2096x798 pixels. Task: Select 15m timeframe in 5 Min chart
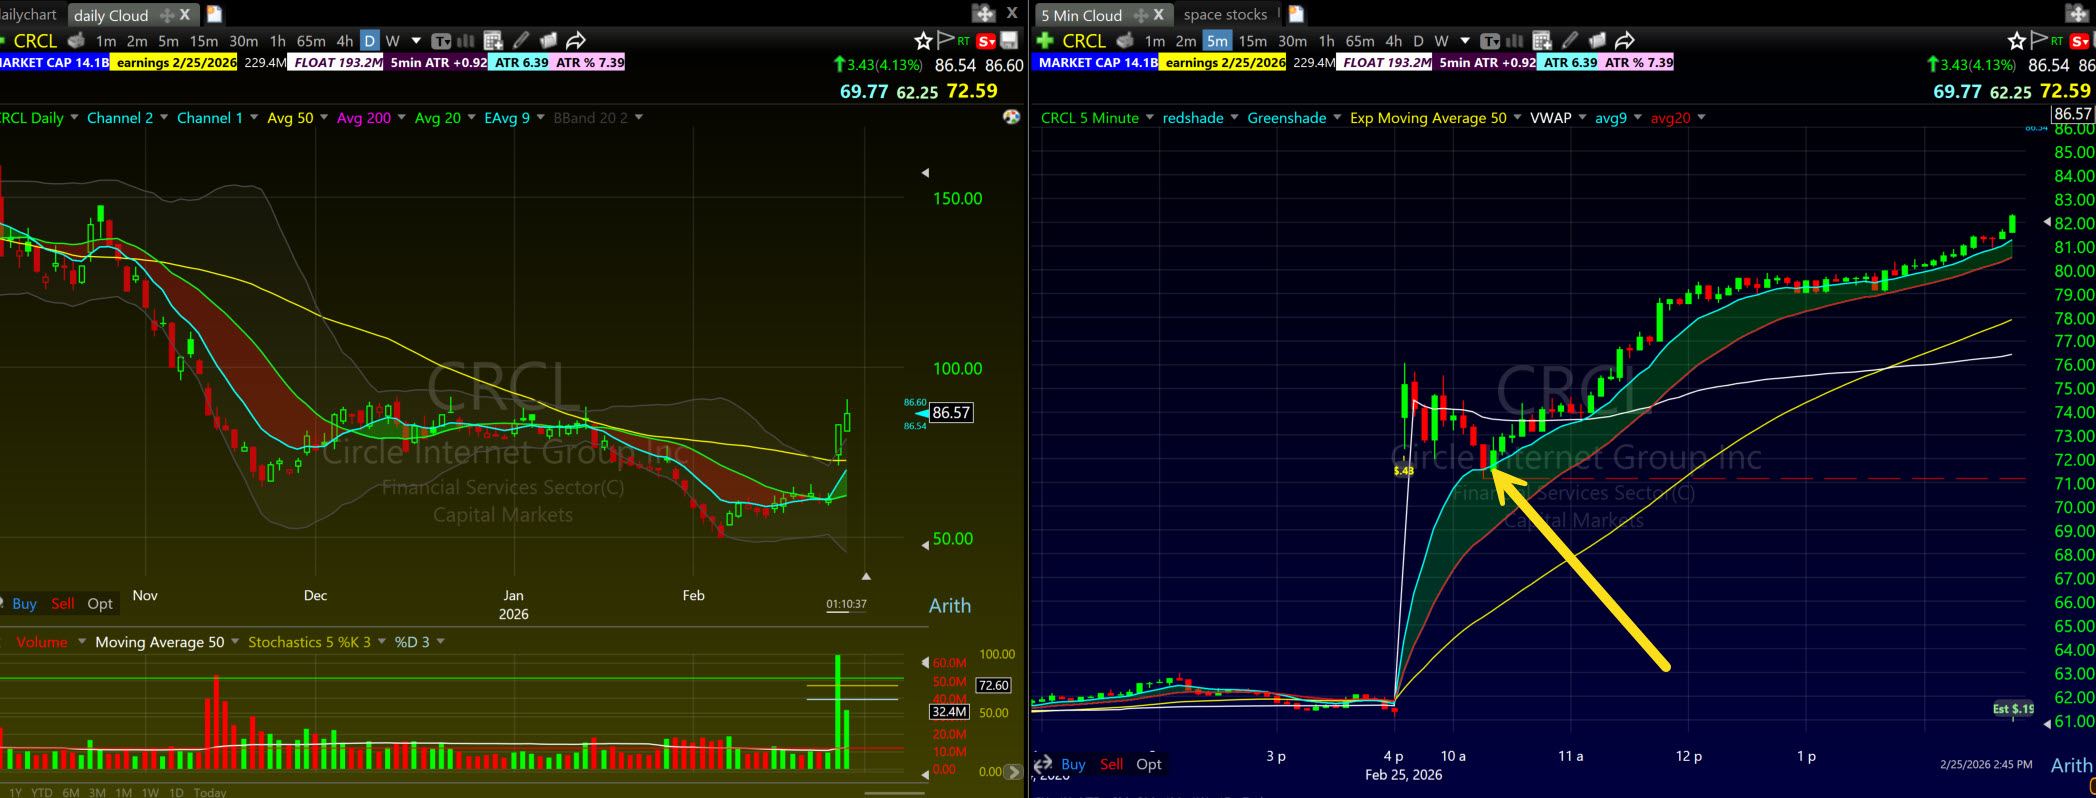pyautogui.click(x=1252, y=41)
